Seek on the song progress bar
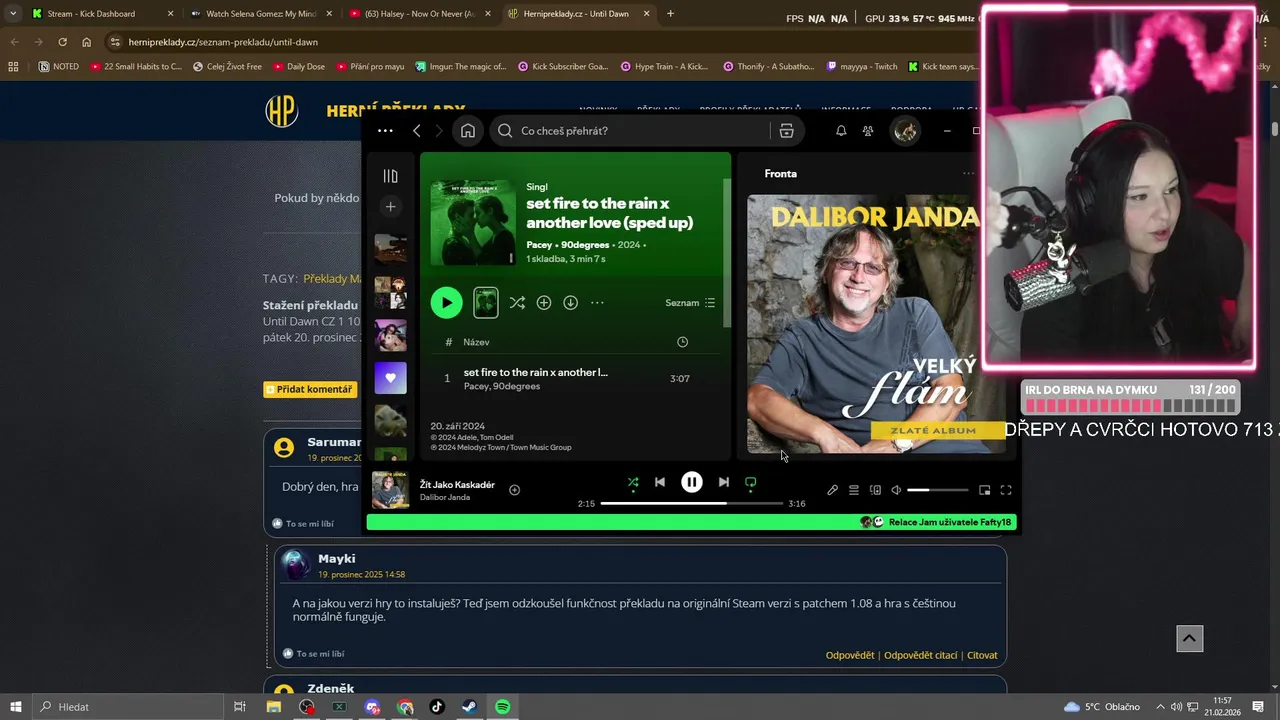 point(692,503)
